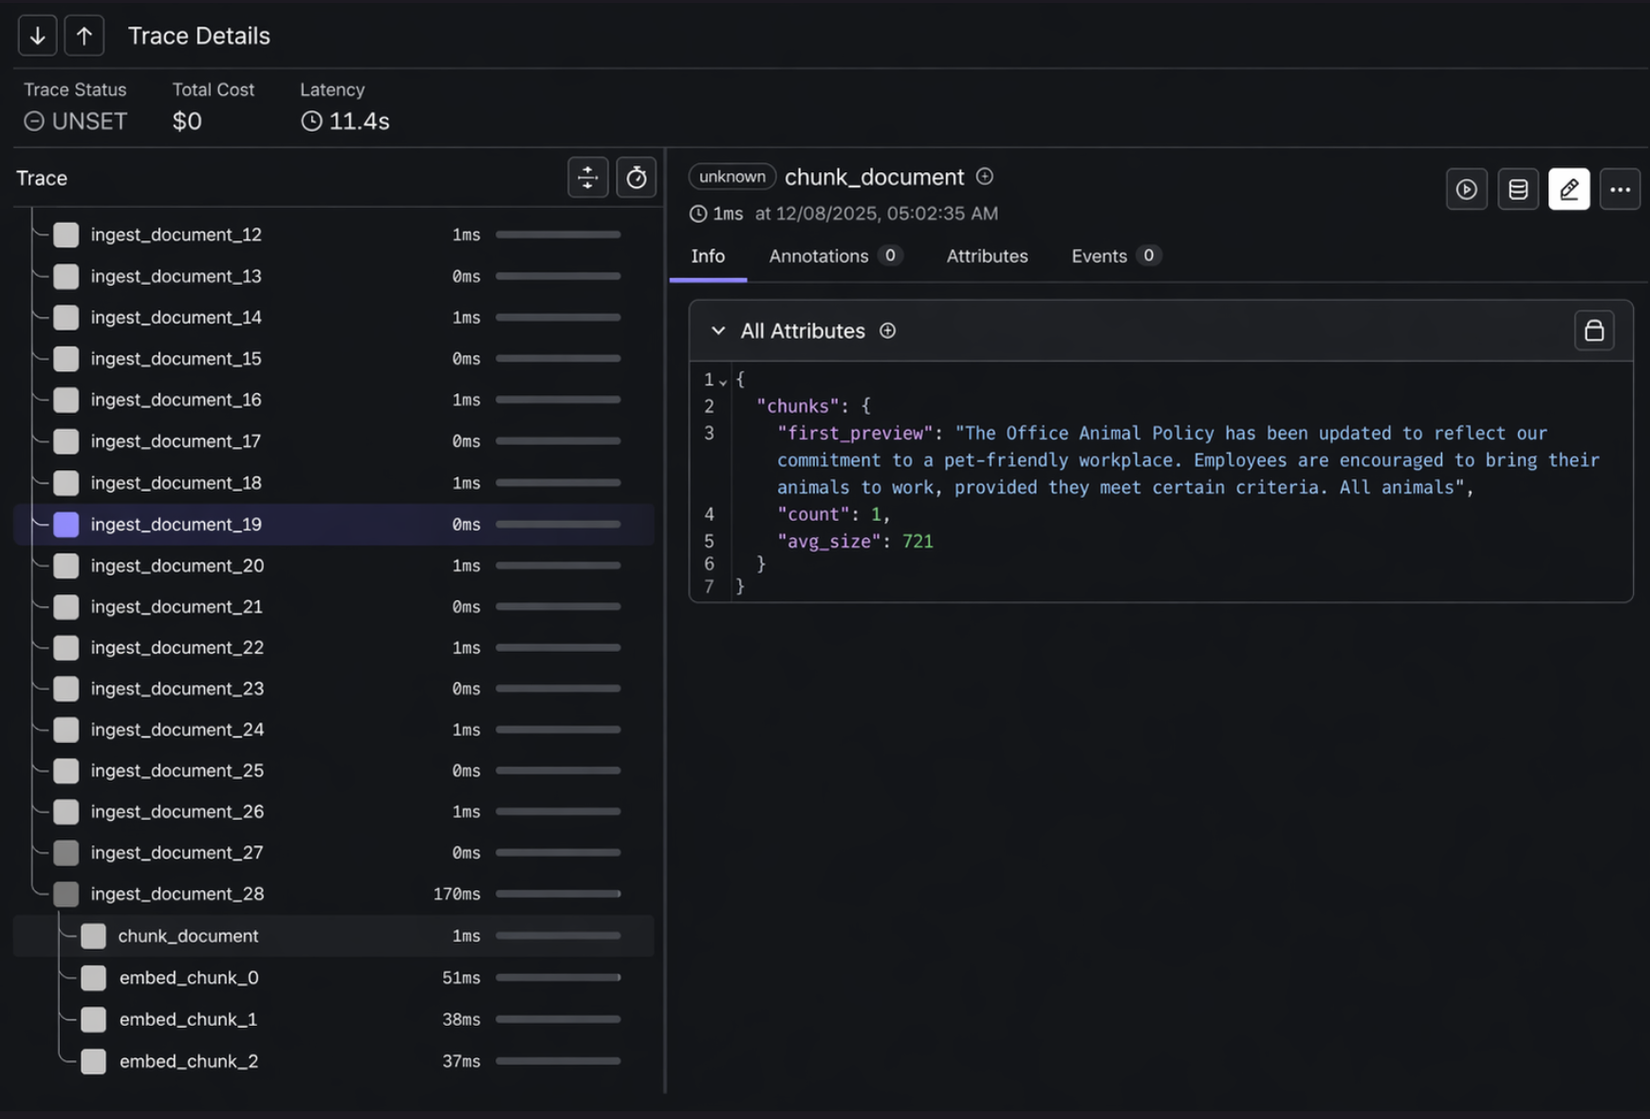
Task: Select span ingest_document_13
Action: click(x=334, y=276)
